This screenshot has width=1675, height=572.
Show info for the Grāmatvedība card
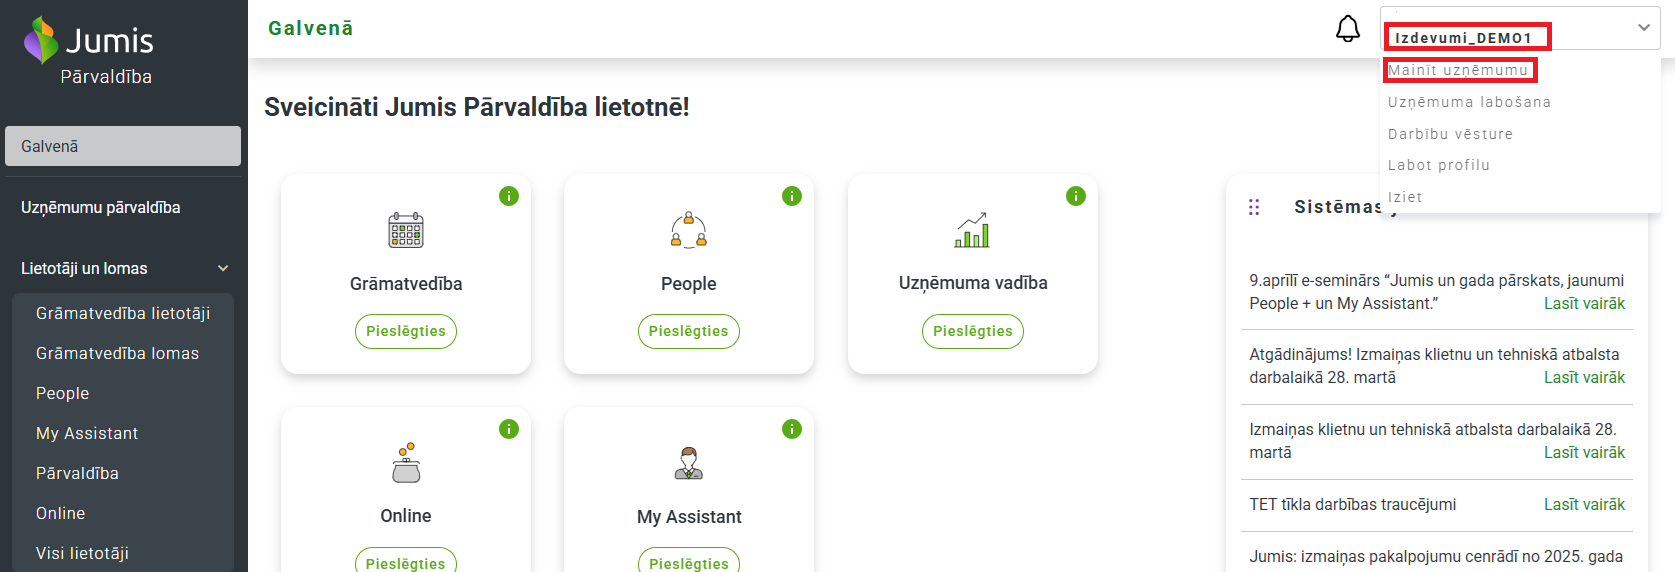tap(509, 196)
